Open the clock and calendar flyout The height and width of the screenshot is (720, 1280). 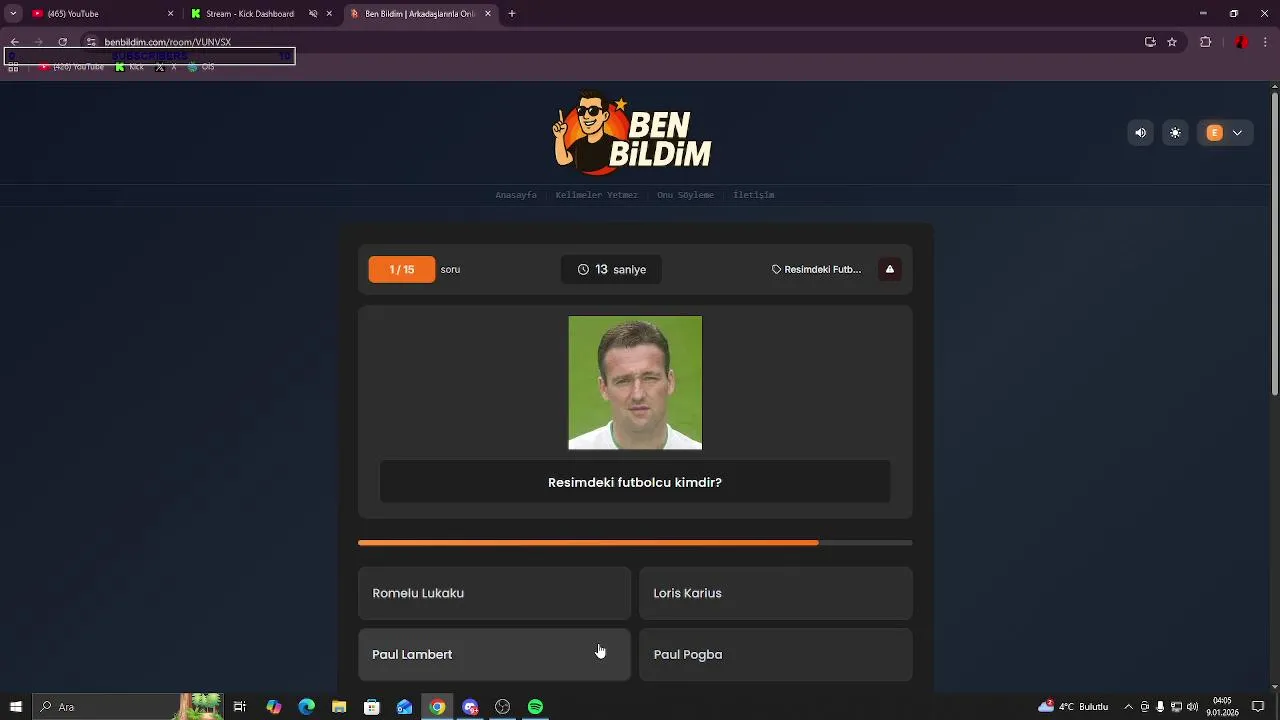tap(1222, 707)
